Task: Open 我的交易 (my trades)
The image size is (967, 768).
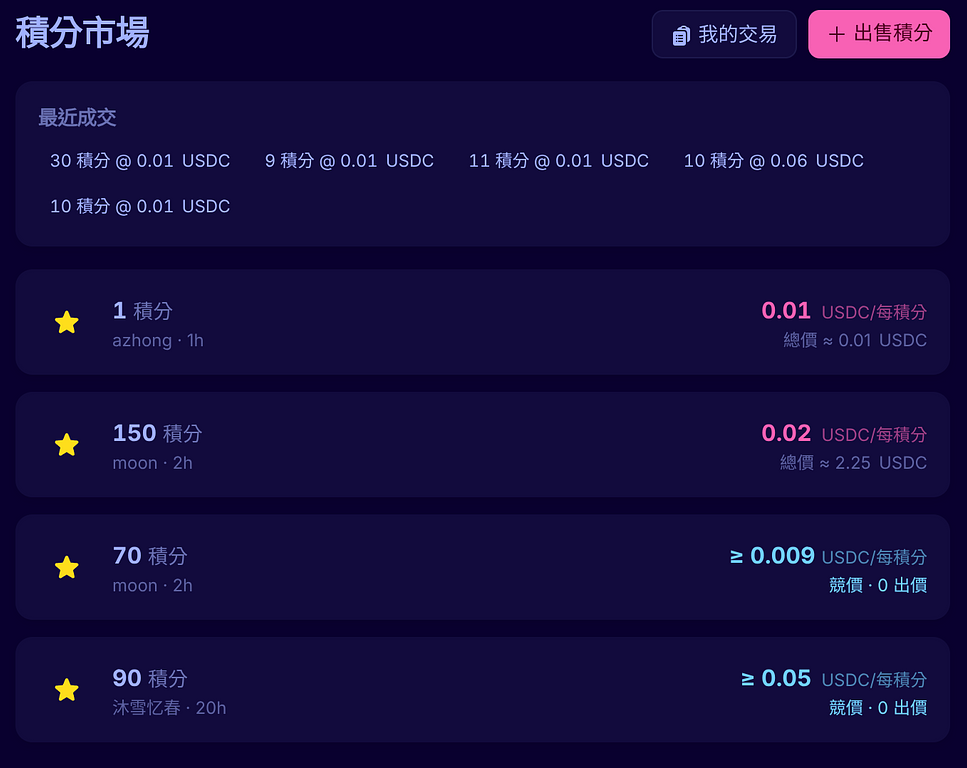Action: point(724,34)
